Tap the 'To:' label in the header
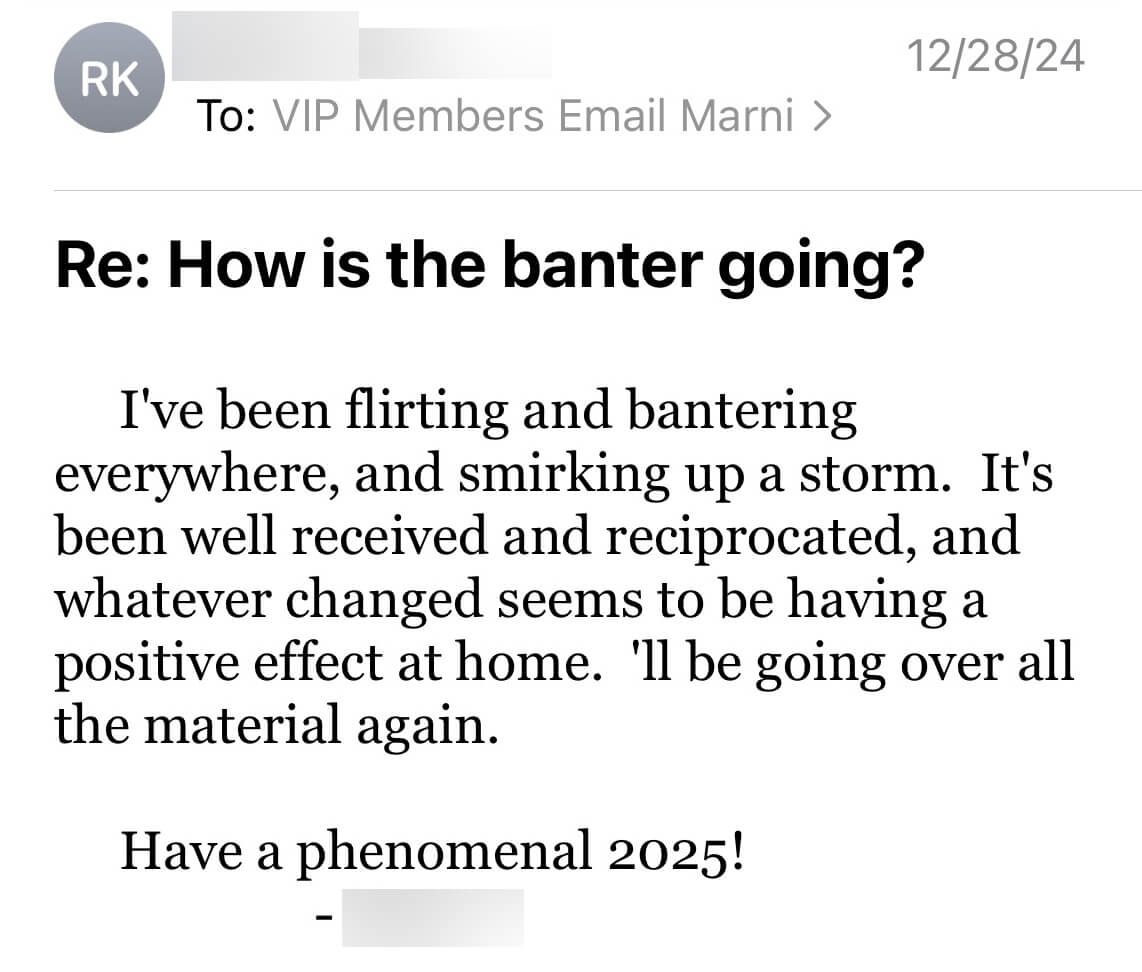The height and width of the screenshot is (972, 1142). [227, 116]
